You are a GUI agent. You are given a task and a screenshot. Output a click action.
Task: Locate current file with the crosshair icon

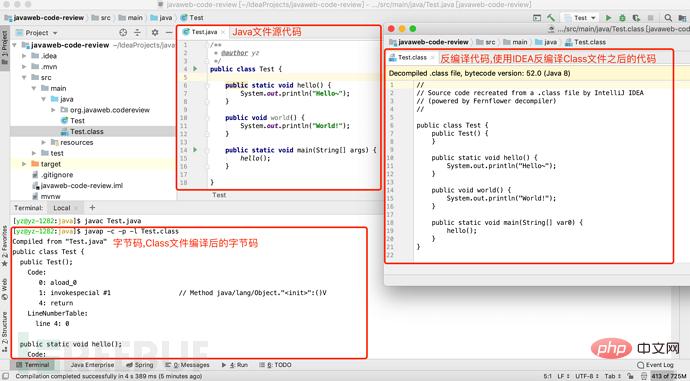click(x=123, y=33)
